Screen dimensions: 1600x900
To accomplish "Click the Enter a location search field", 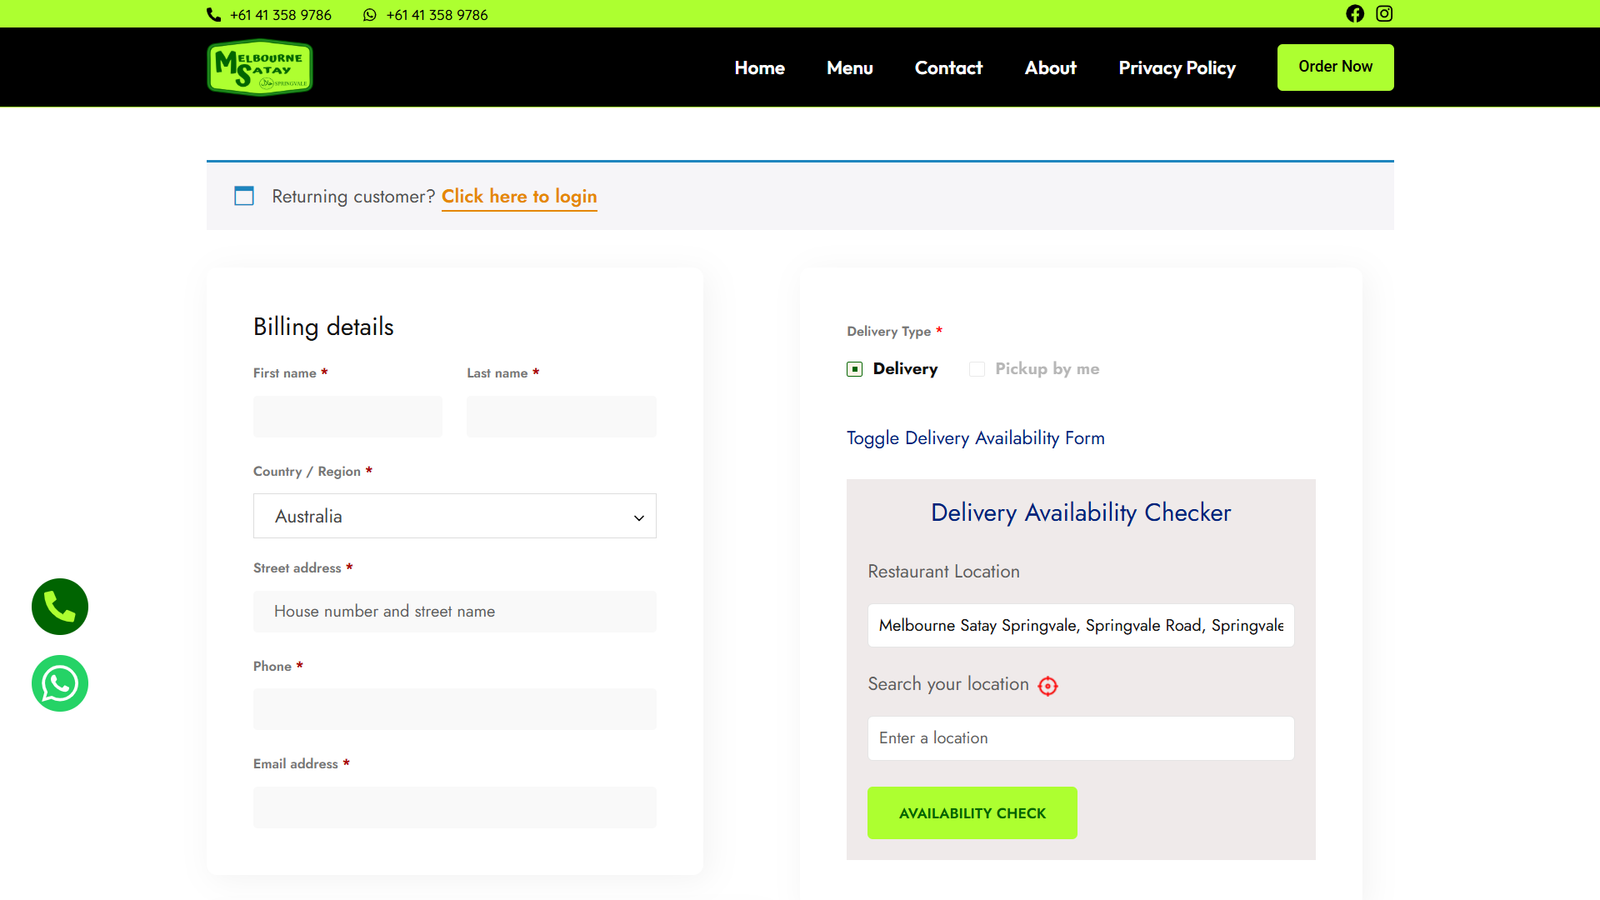I will pos(1081,738).
